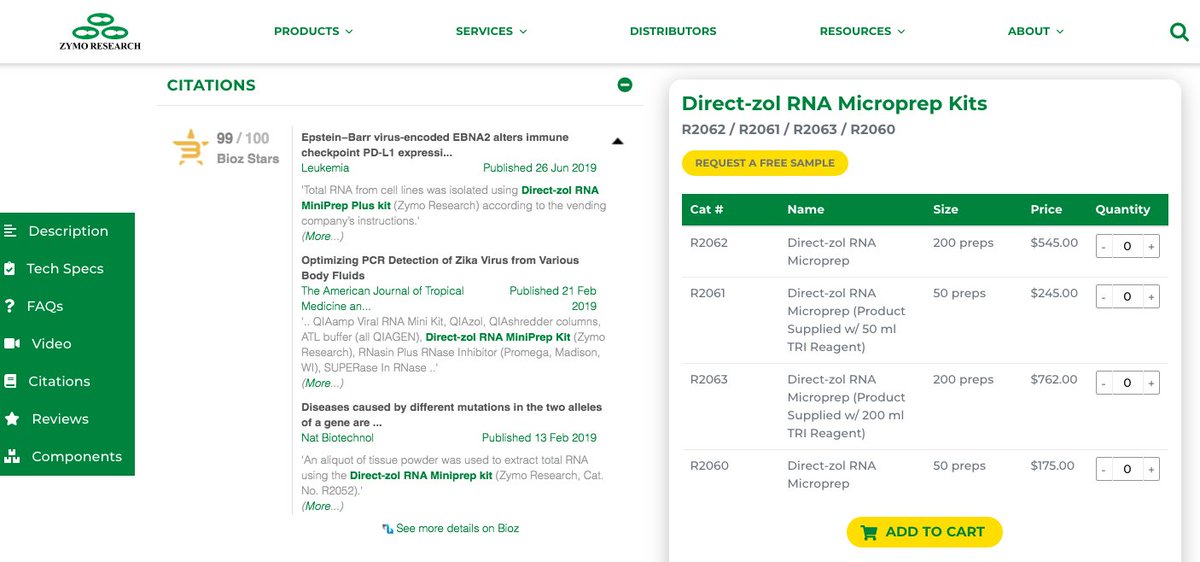Screen dimensions: 1200x562
Task: Open the PRODUCTS dropdown menu
Action: pyautogui.click(x=314, y=31)
